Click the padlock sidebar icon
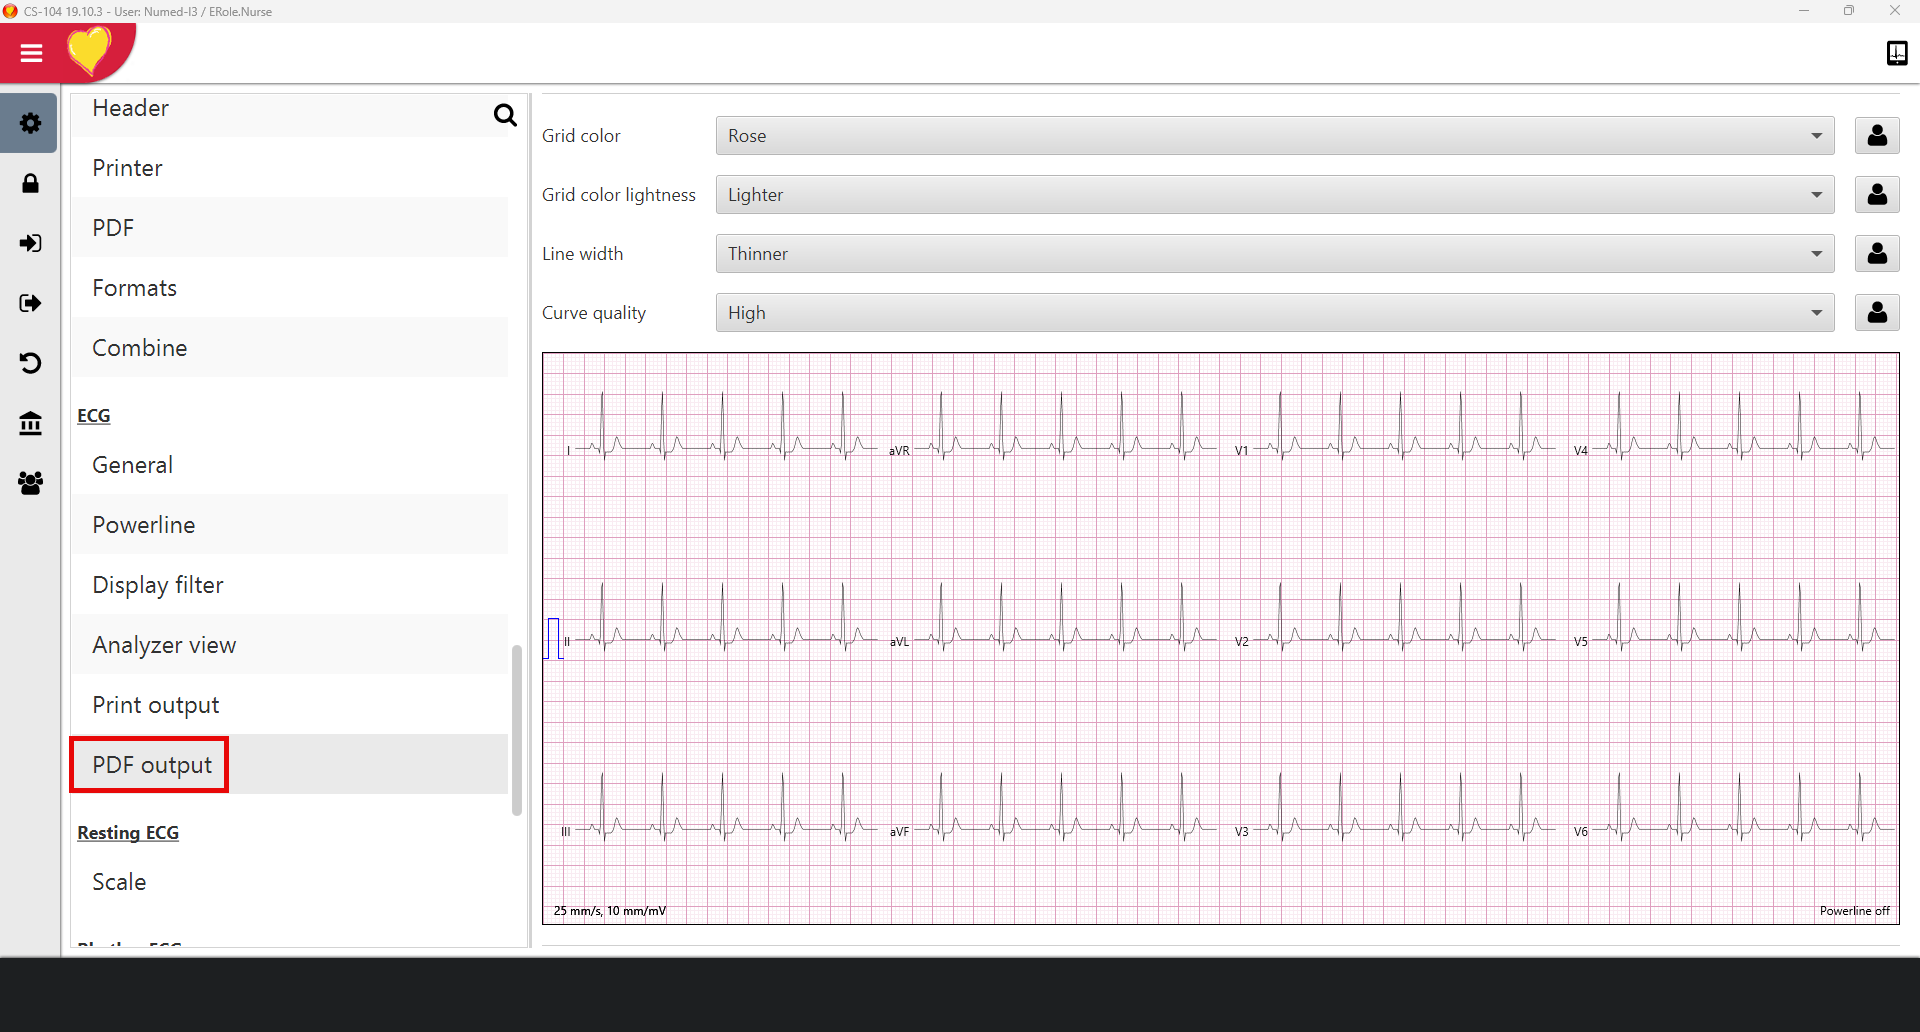This screenshot has height=1032, width=1920. [30, 184]
